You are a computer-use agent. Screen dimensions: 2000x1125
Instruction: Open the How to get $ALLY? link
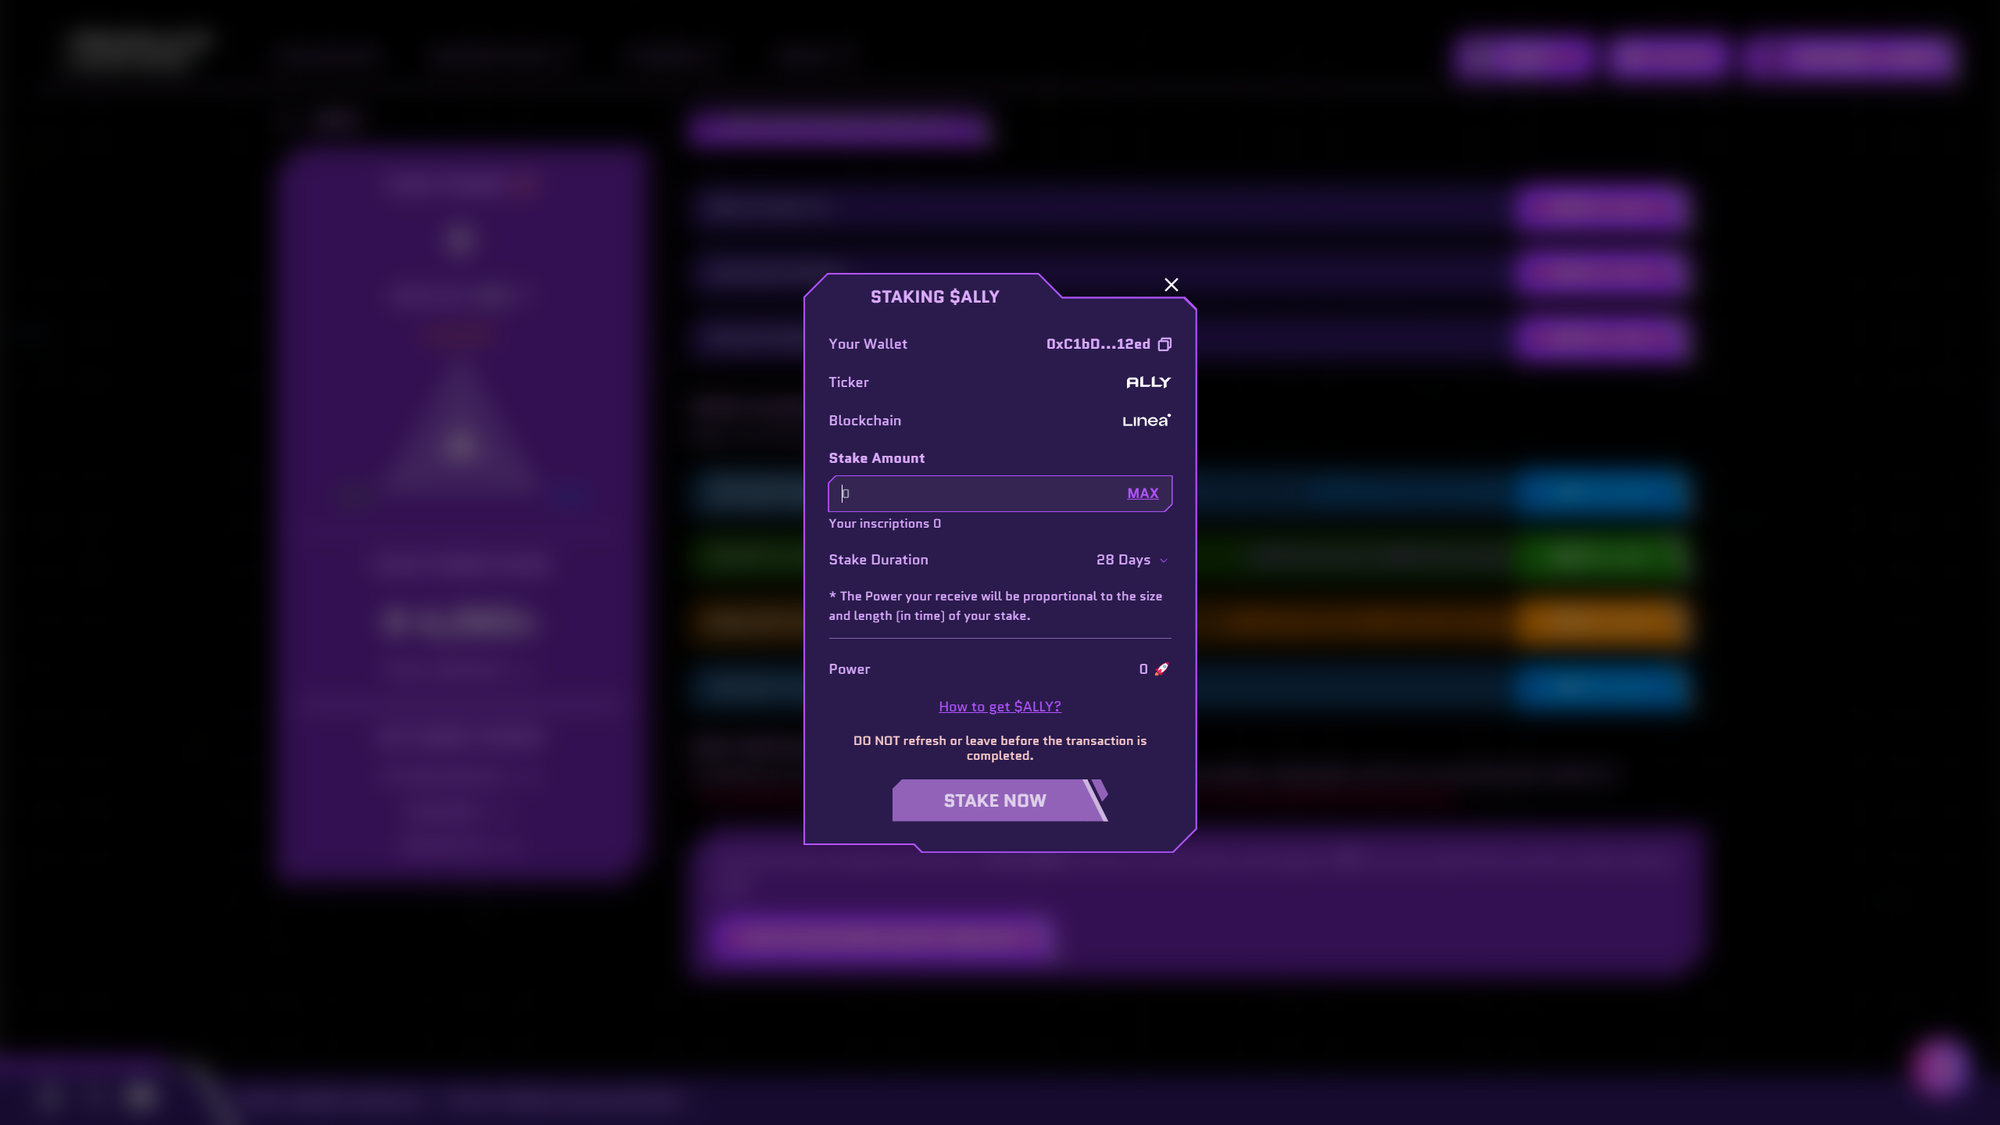click(1000, 706)
